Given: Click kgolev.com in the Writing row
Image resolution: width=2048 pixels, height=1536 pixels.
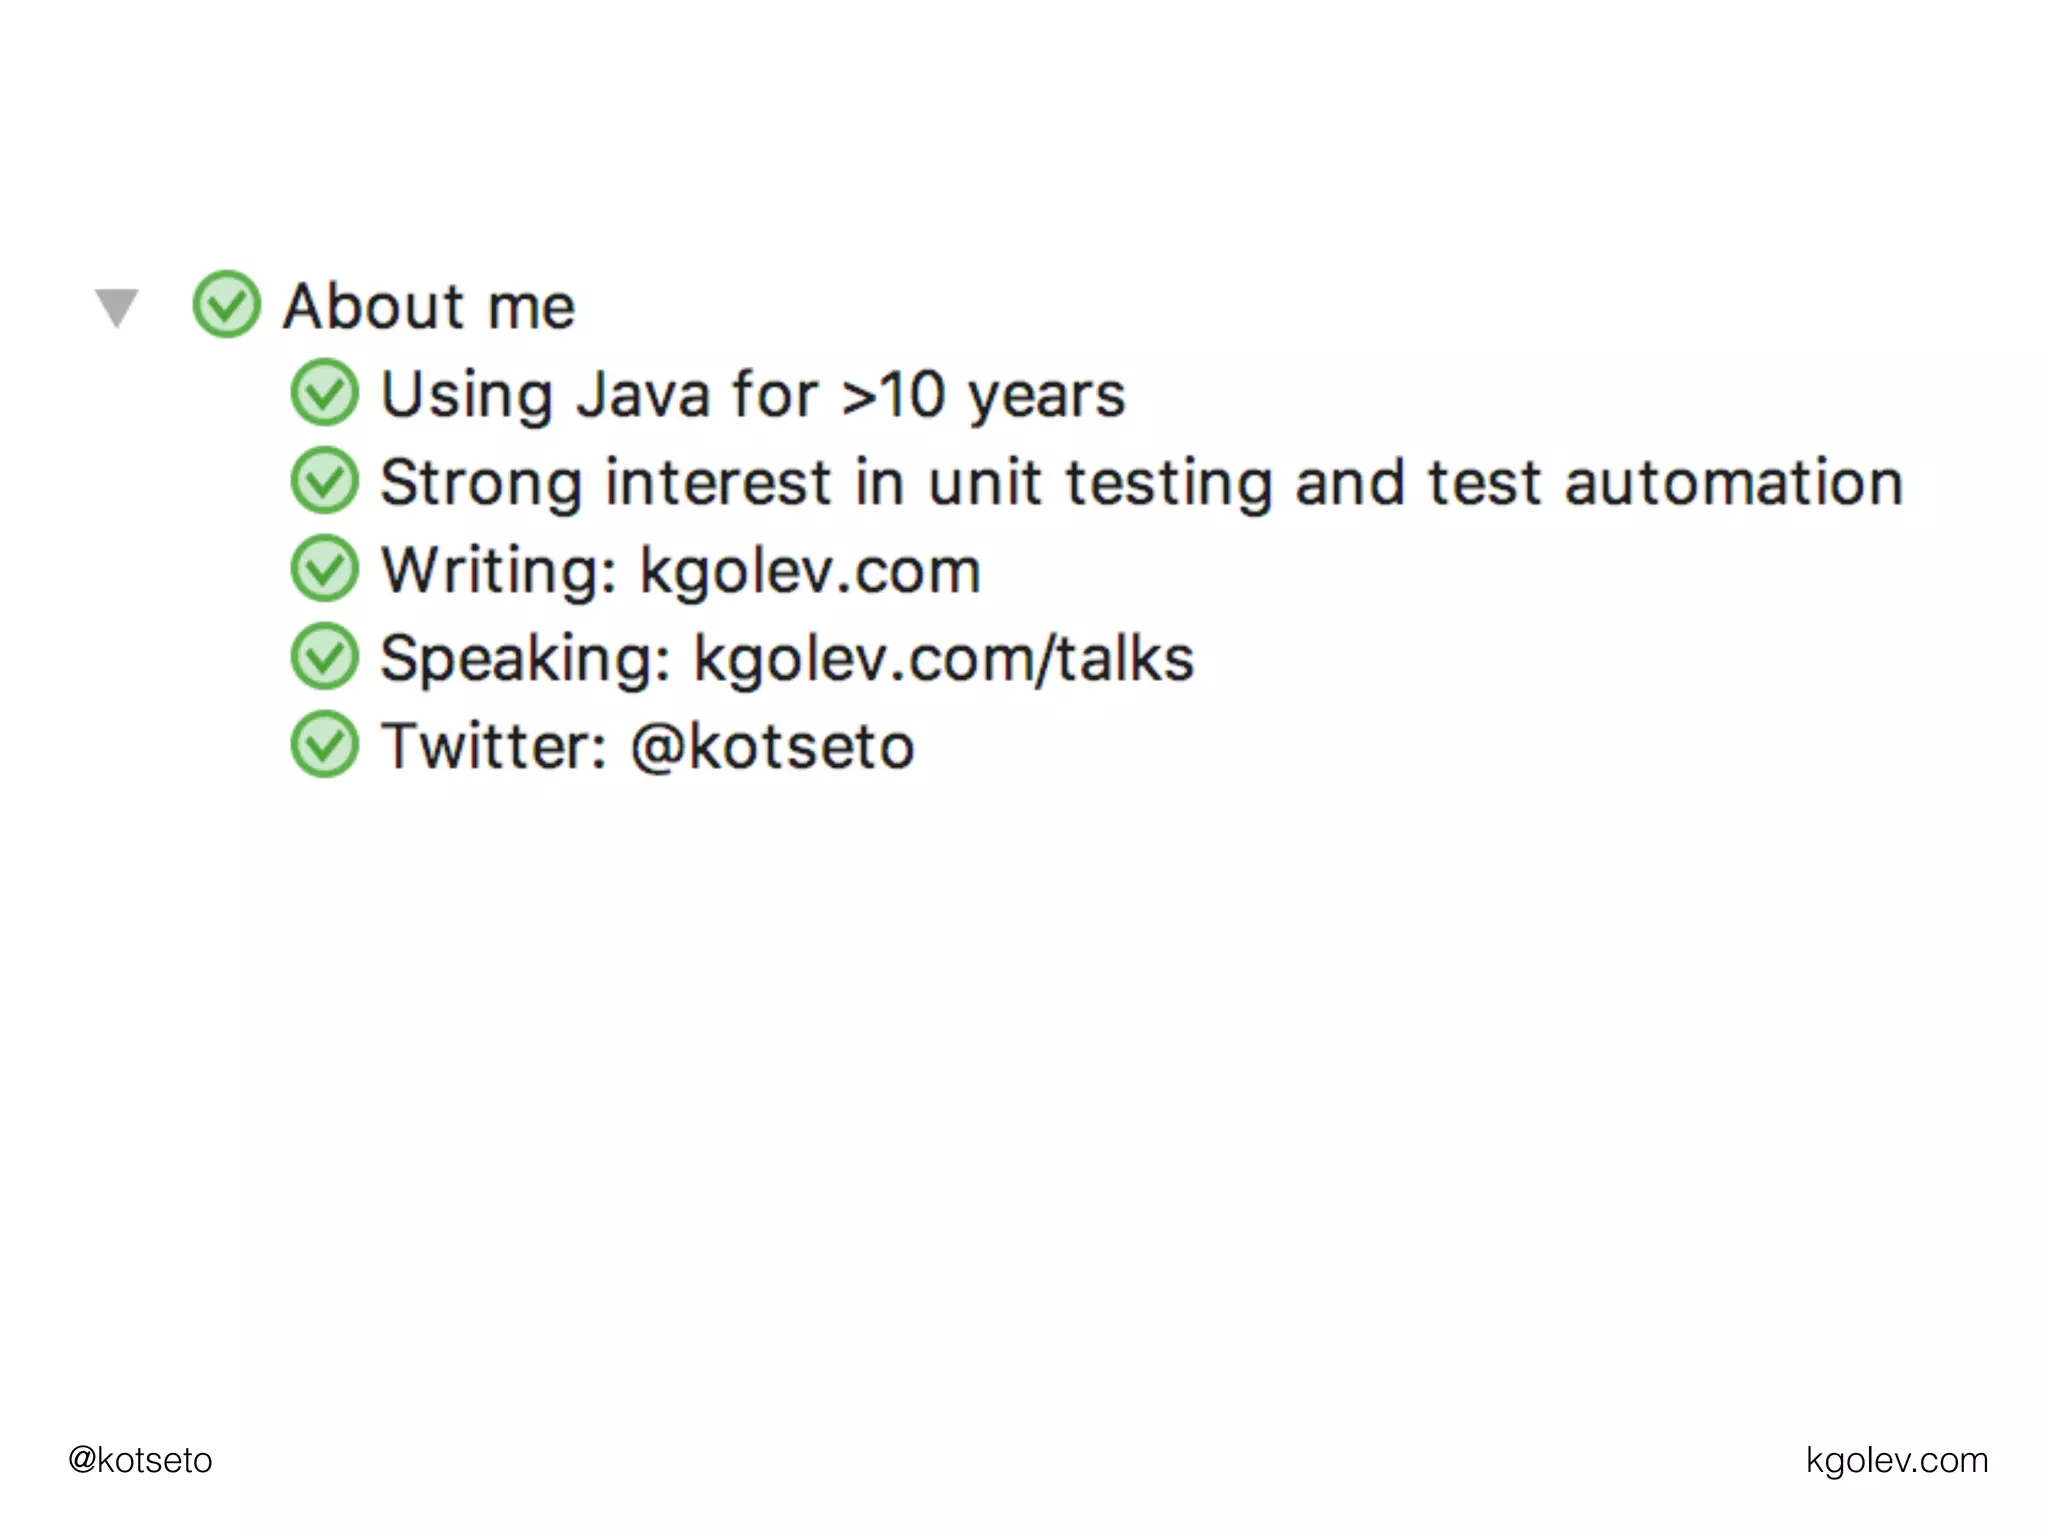Looking at the screenshot, I should (x=809, y=570).
